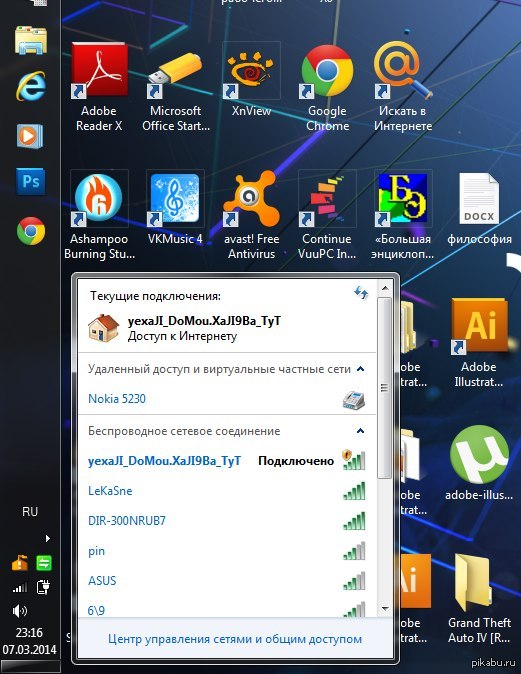Click the network signal tray icon
521x674 pixels.
19,587
